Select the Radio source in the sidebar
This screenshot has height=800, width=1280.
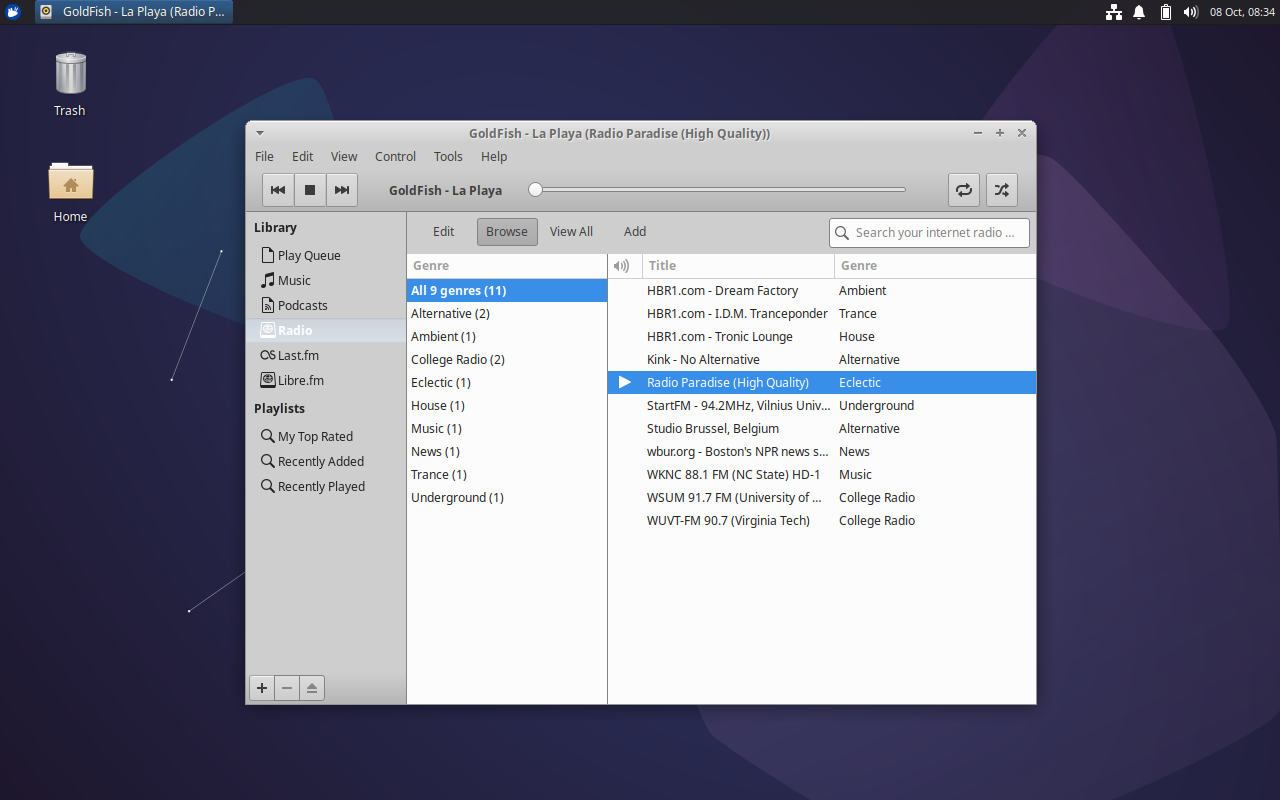tap(326, 330)
